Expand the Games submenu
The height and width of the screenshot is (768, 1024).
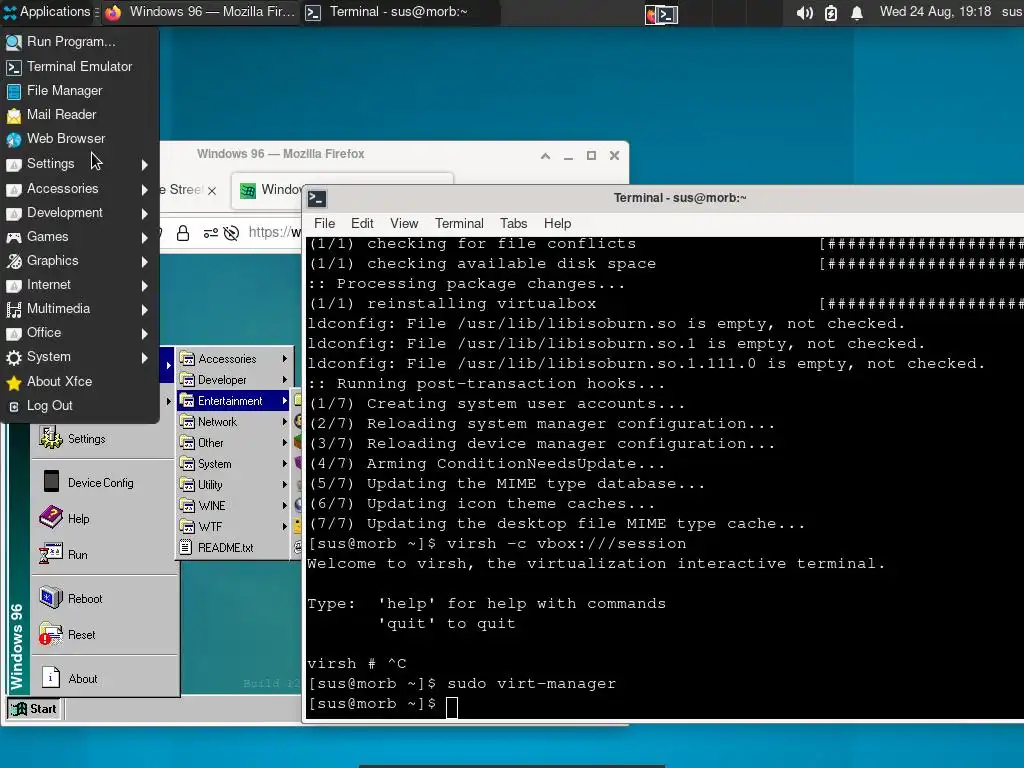pos(80,237)
